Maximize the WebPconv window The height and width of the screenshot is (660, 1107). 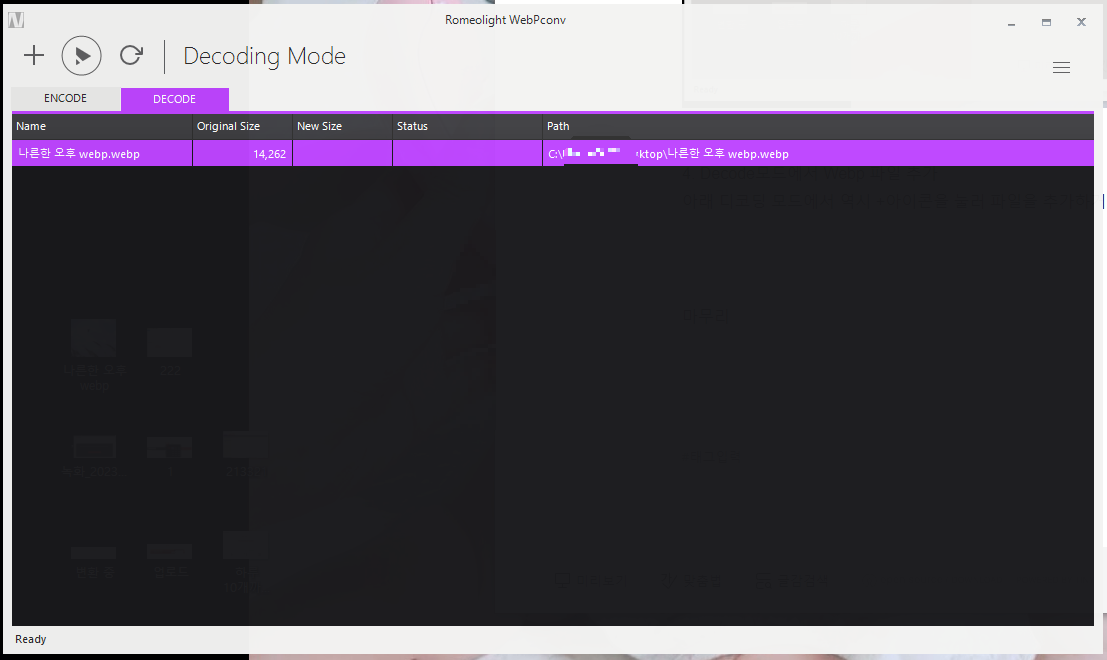coord(1046,23)
